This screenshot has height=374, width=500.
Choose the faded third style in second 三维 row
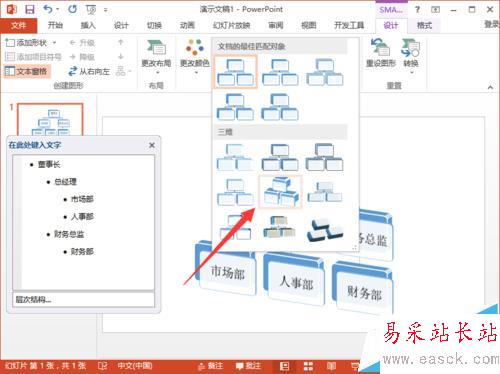click(x=324, y=192)
